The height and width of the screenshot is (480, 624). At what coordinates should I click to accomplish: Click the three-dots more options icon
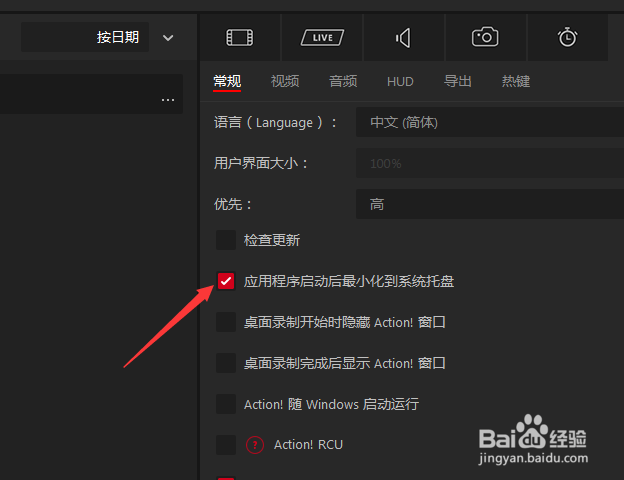[168, 100]
